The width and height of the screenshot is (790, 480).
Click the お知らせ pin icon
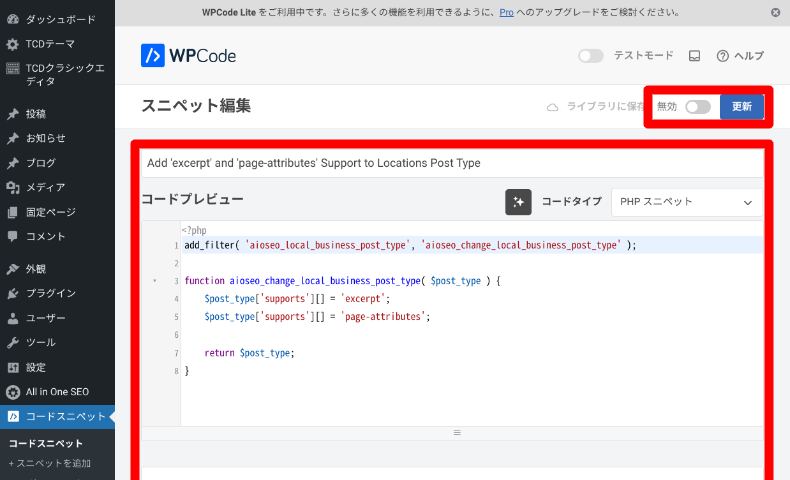coord(13,138)
